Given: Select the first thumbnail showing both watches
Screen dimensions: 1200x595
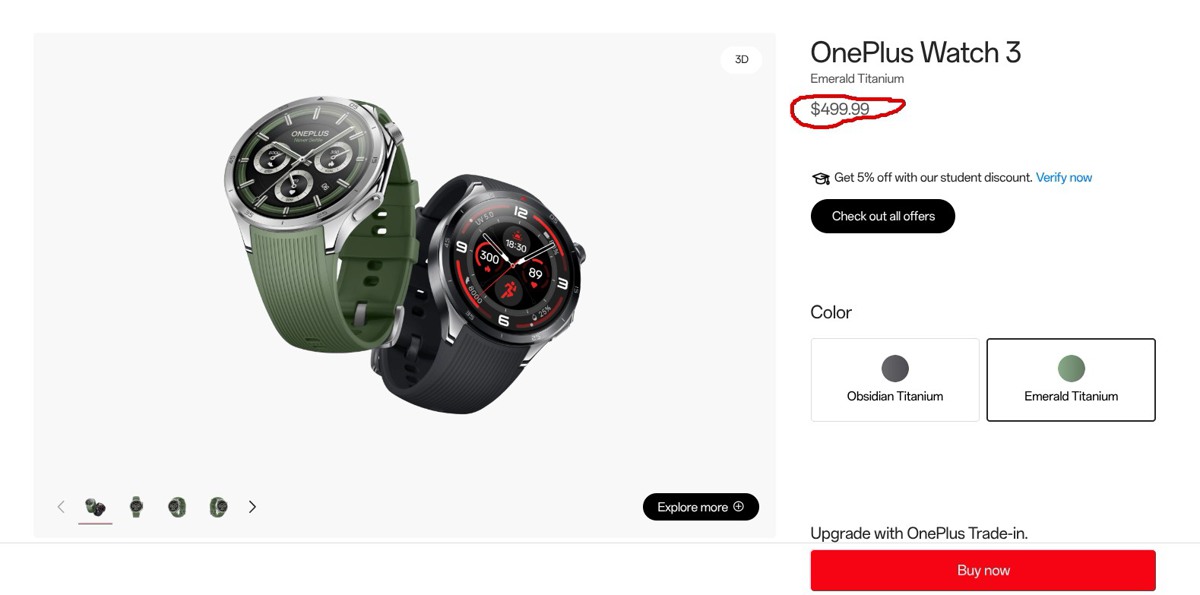Looking at the screenshot, I should click(x=95, y=507).
